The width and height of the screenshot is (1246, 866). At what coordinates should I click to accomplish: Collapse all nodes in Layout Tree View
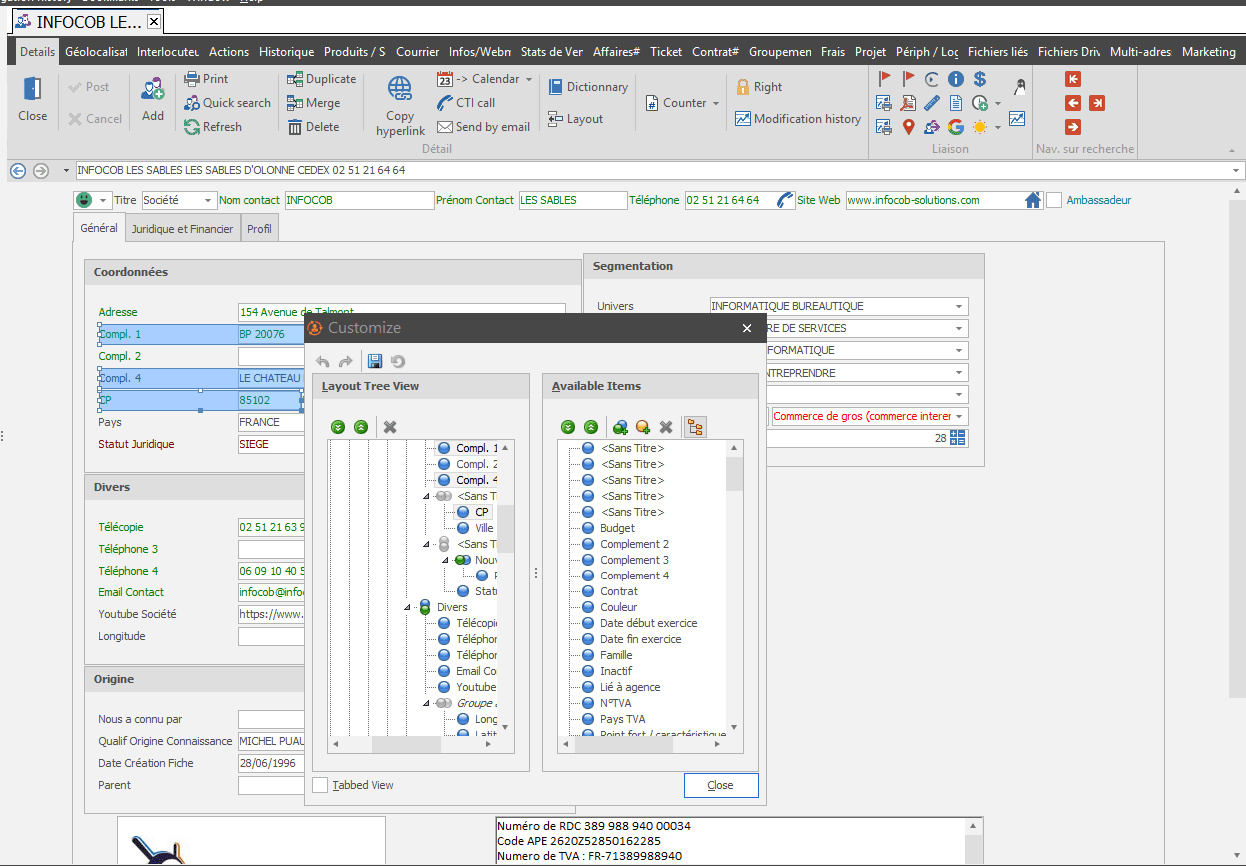pyautogui.click(x=361, y=427)
